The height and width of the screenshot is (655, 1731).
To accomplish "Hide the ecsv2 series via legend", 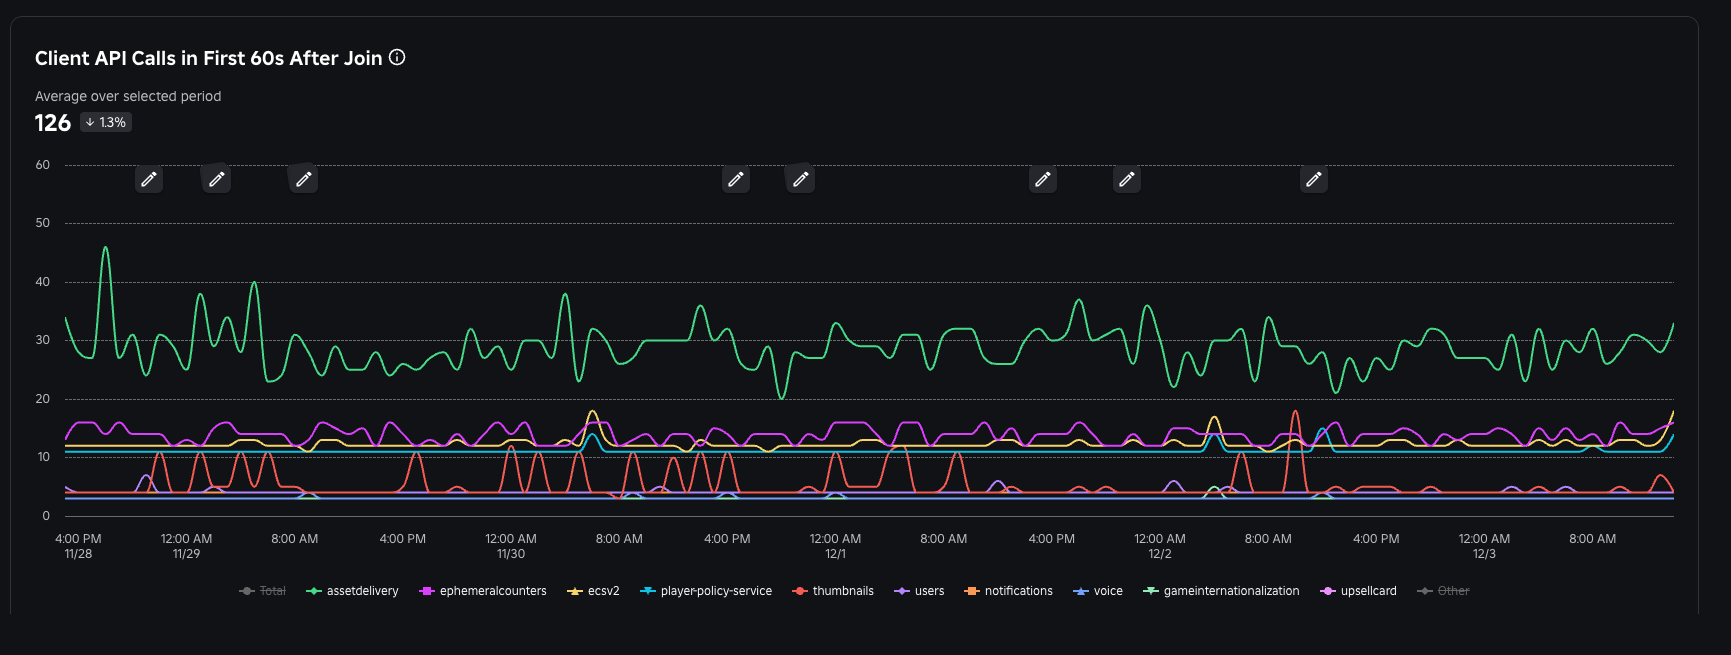I will click(593, 591).
